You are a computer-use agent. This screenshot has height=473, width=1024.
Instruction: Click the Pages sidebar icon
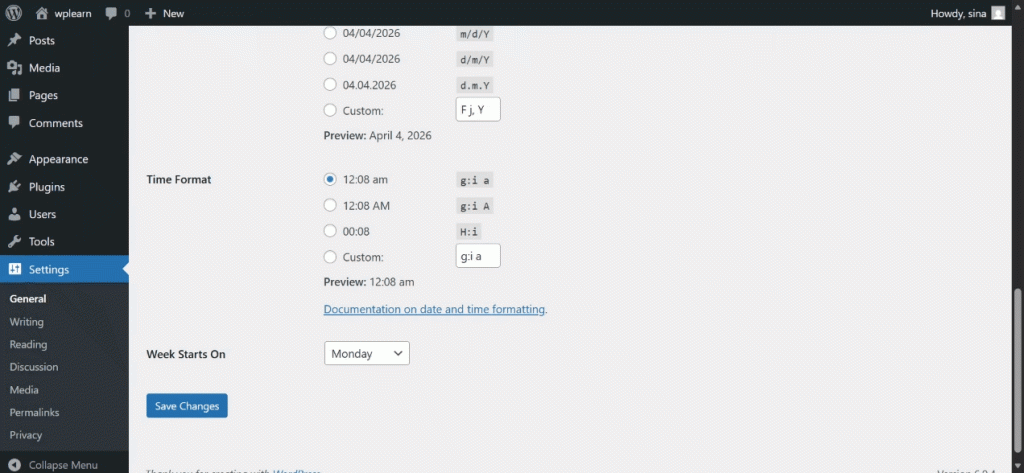14,95
